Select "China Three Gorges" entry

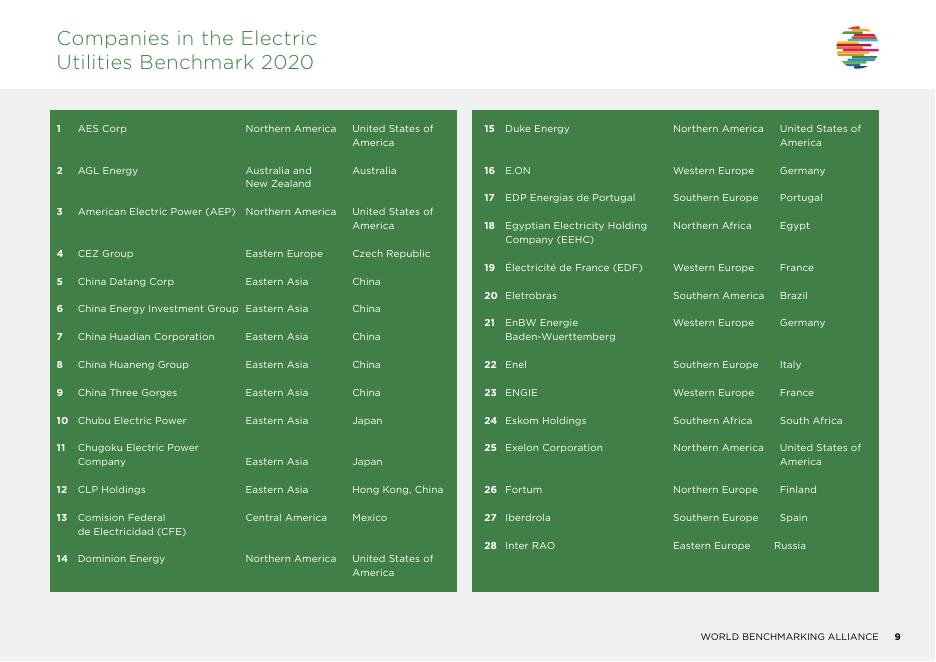pyautogui.click(x=127, y=393)
